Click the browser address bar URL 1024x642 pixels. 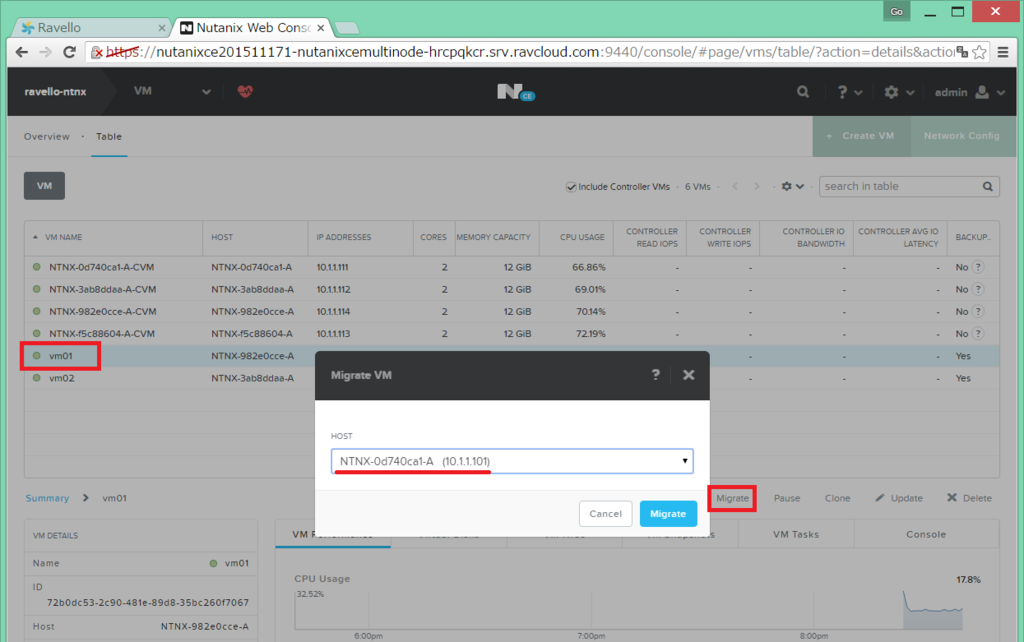529,52
